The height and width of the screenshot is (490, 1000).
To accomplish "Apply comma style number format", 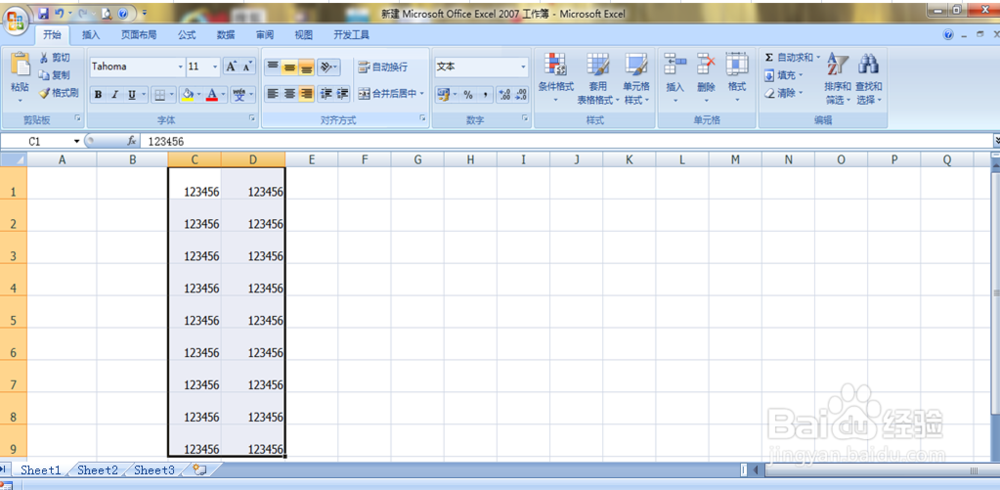I will point(485,95).
